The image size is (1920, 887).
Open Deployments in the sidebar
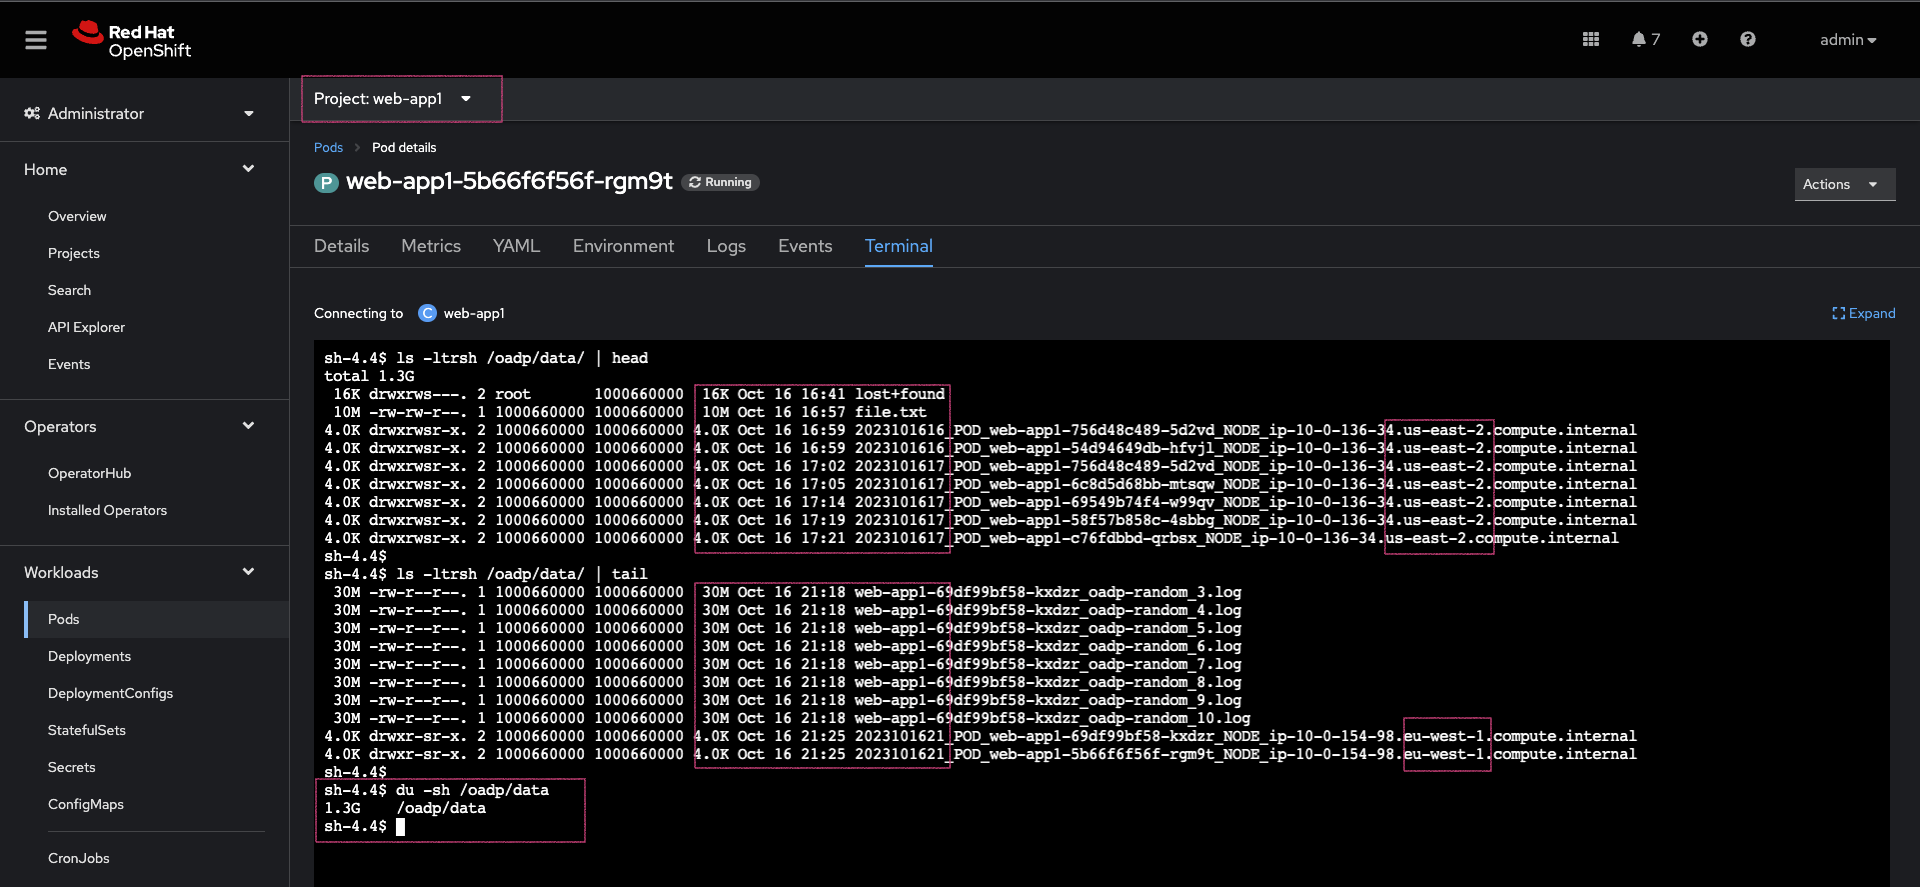(90, 656)
